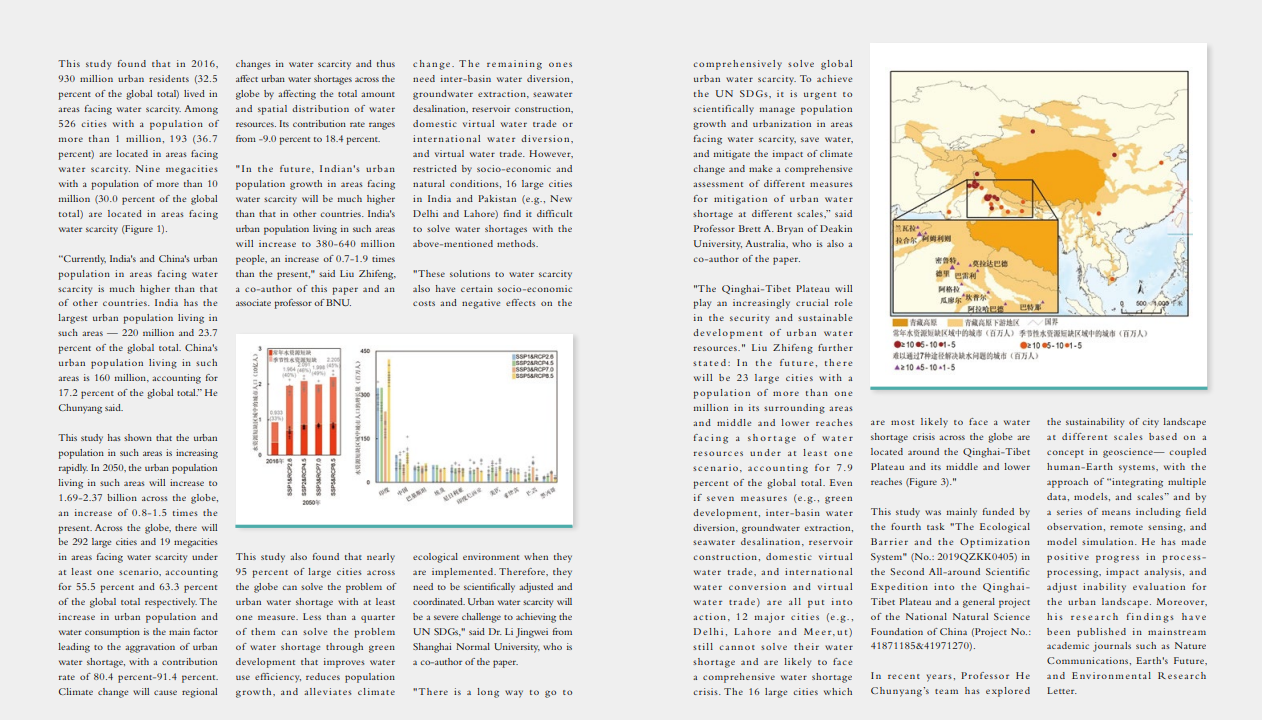This screenshot has width=1262, height=720.
Task: Click the paragraph starting "This study found that in 2016"
Action: click(x=138, y=146)
